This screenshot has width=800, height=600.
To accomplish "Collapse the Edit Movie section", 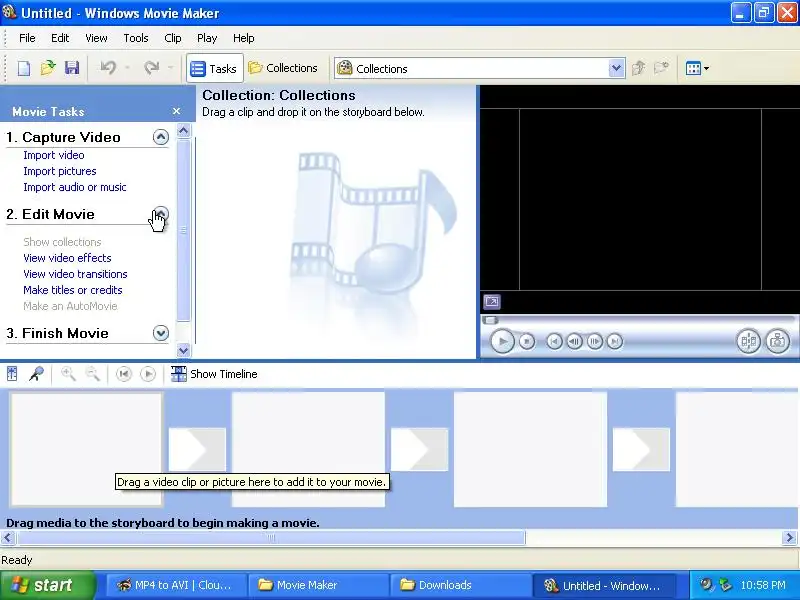I will coord(161,214).
